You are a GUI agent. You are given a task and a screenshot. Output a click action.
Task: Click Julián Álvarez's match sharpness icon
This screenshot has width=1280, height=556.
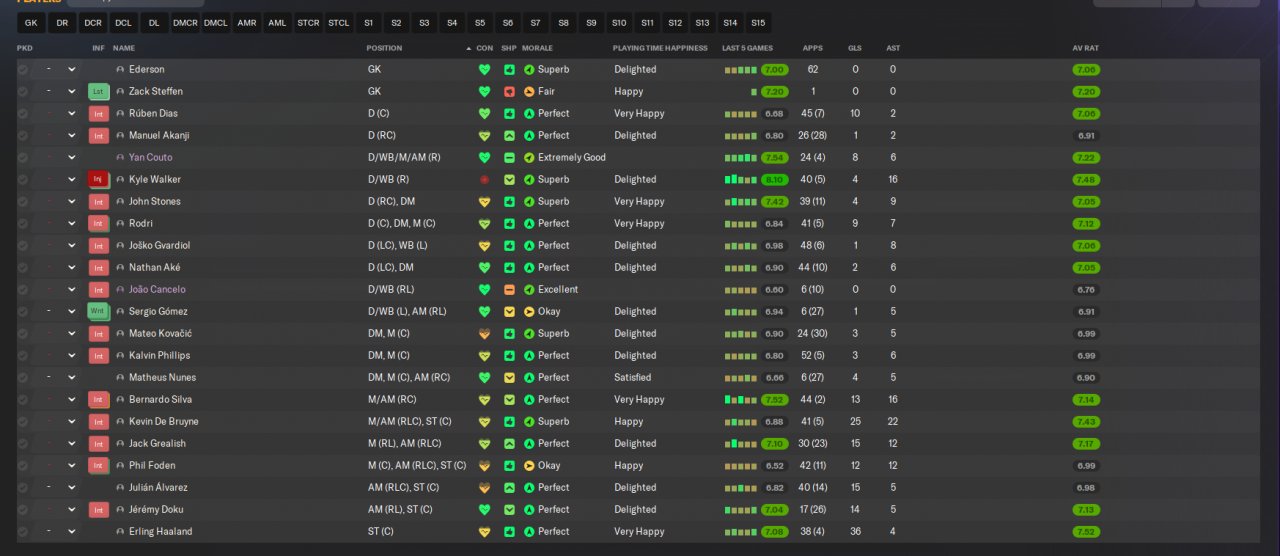click(x=509, y=488)
